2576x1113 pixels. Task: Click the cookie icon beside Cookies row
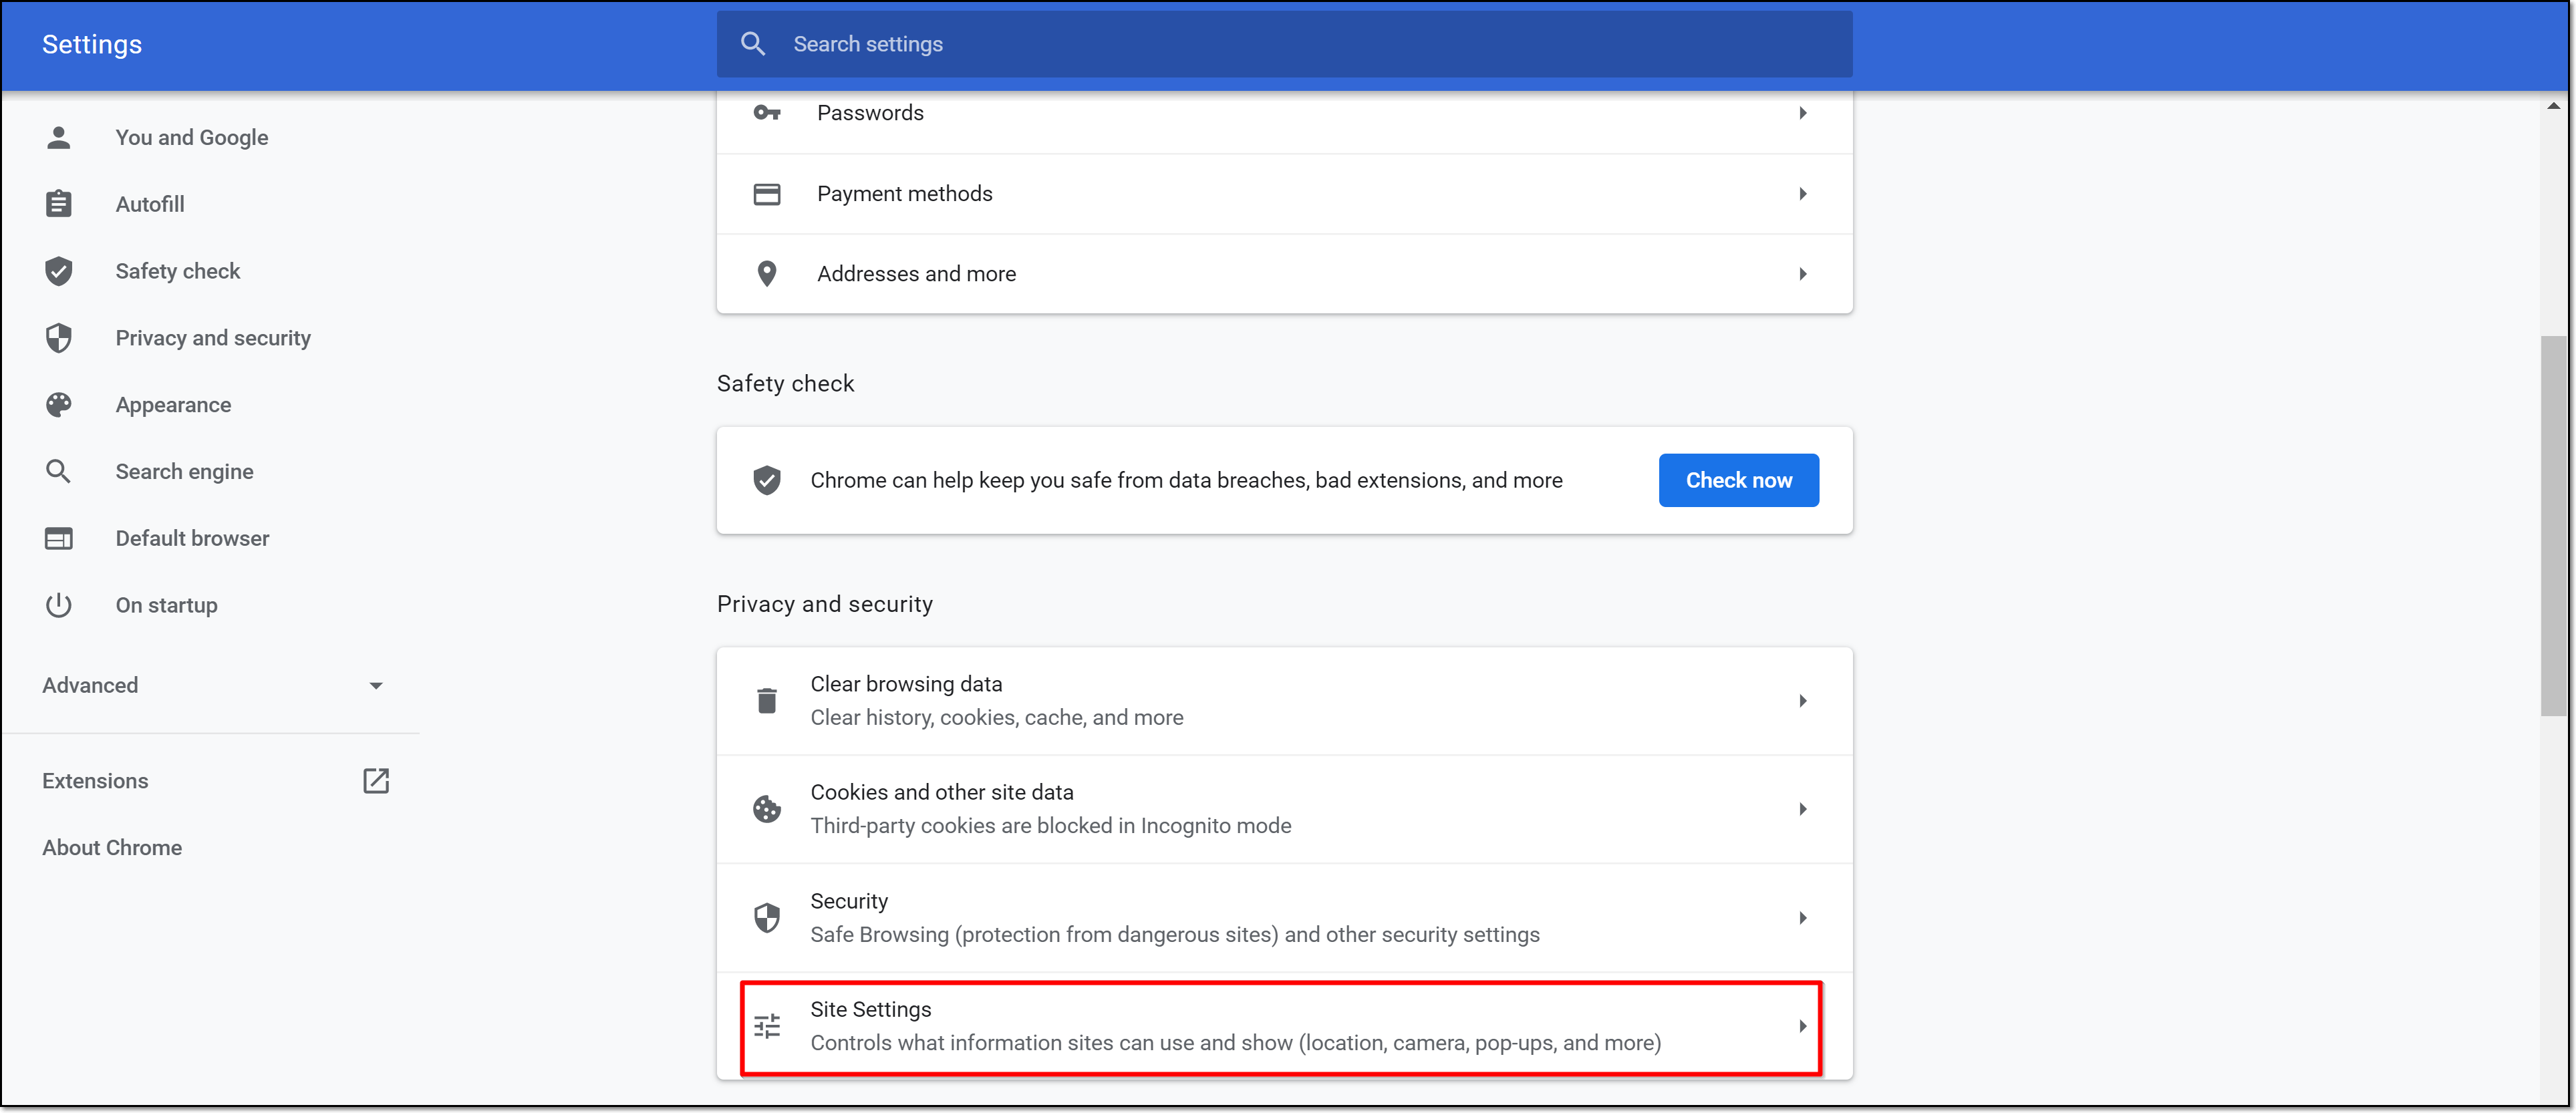point(767,809)
